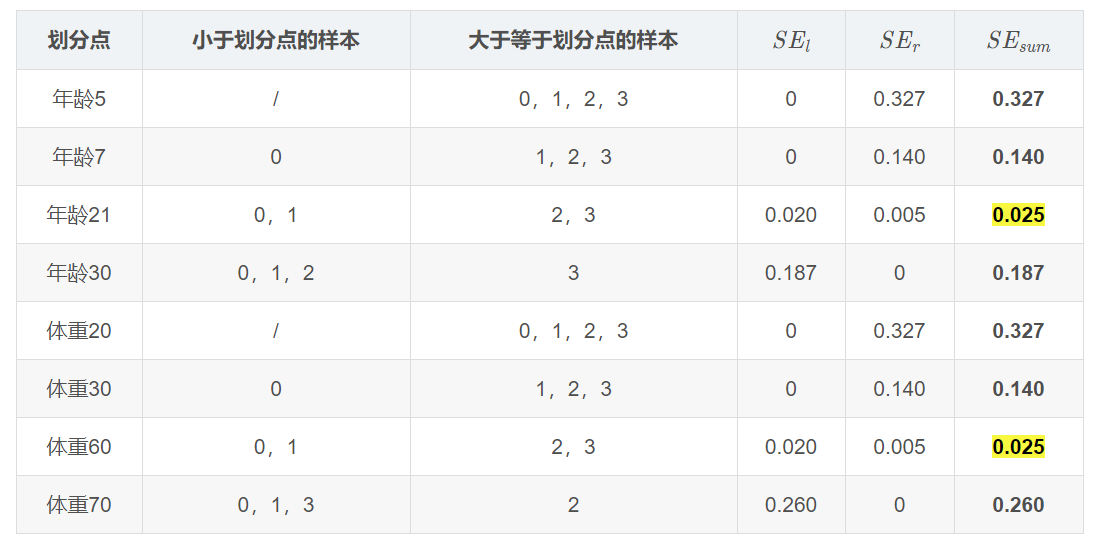Click samples 0, 1, 3 in 体重70 row

[276, 505]
